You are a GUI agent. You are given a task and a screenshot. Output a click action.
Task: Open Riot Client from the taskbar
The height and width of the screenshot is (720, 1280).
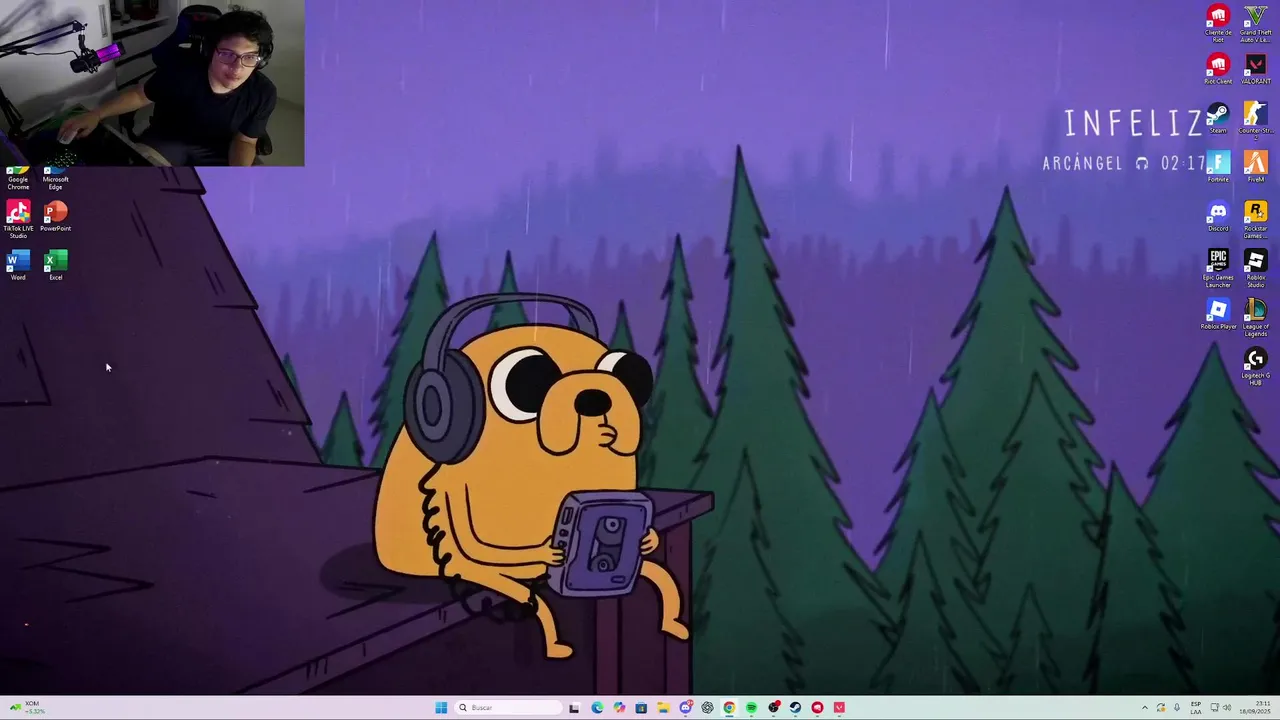click(x=817, y=707)
